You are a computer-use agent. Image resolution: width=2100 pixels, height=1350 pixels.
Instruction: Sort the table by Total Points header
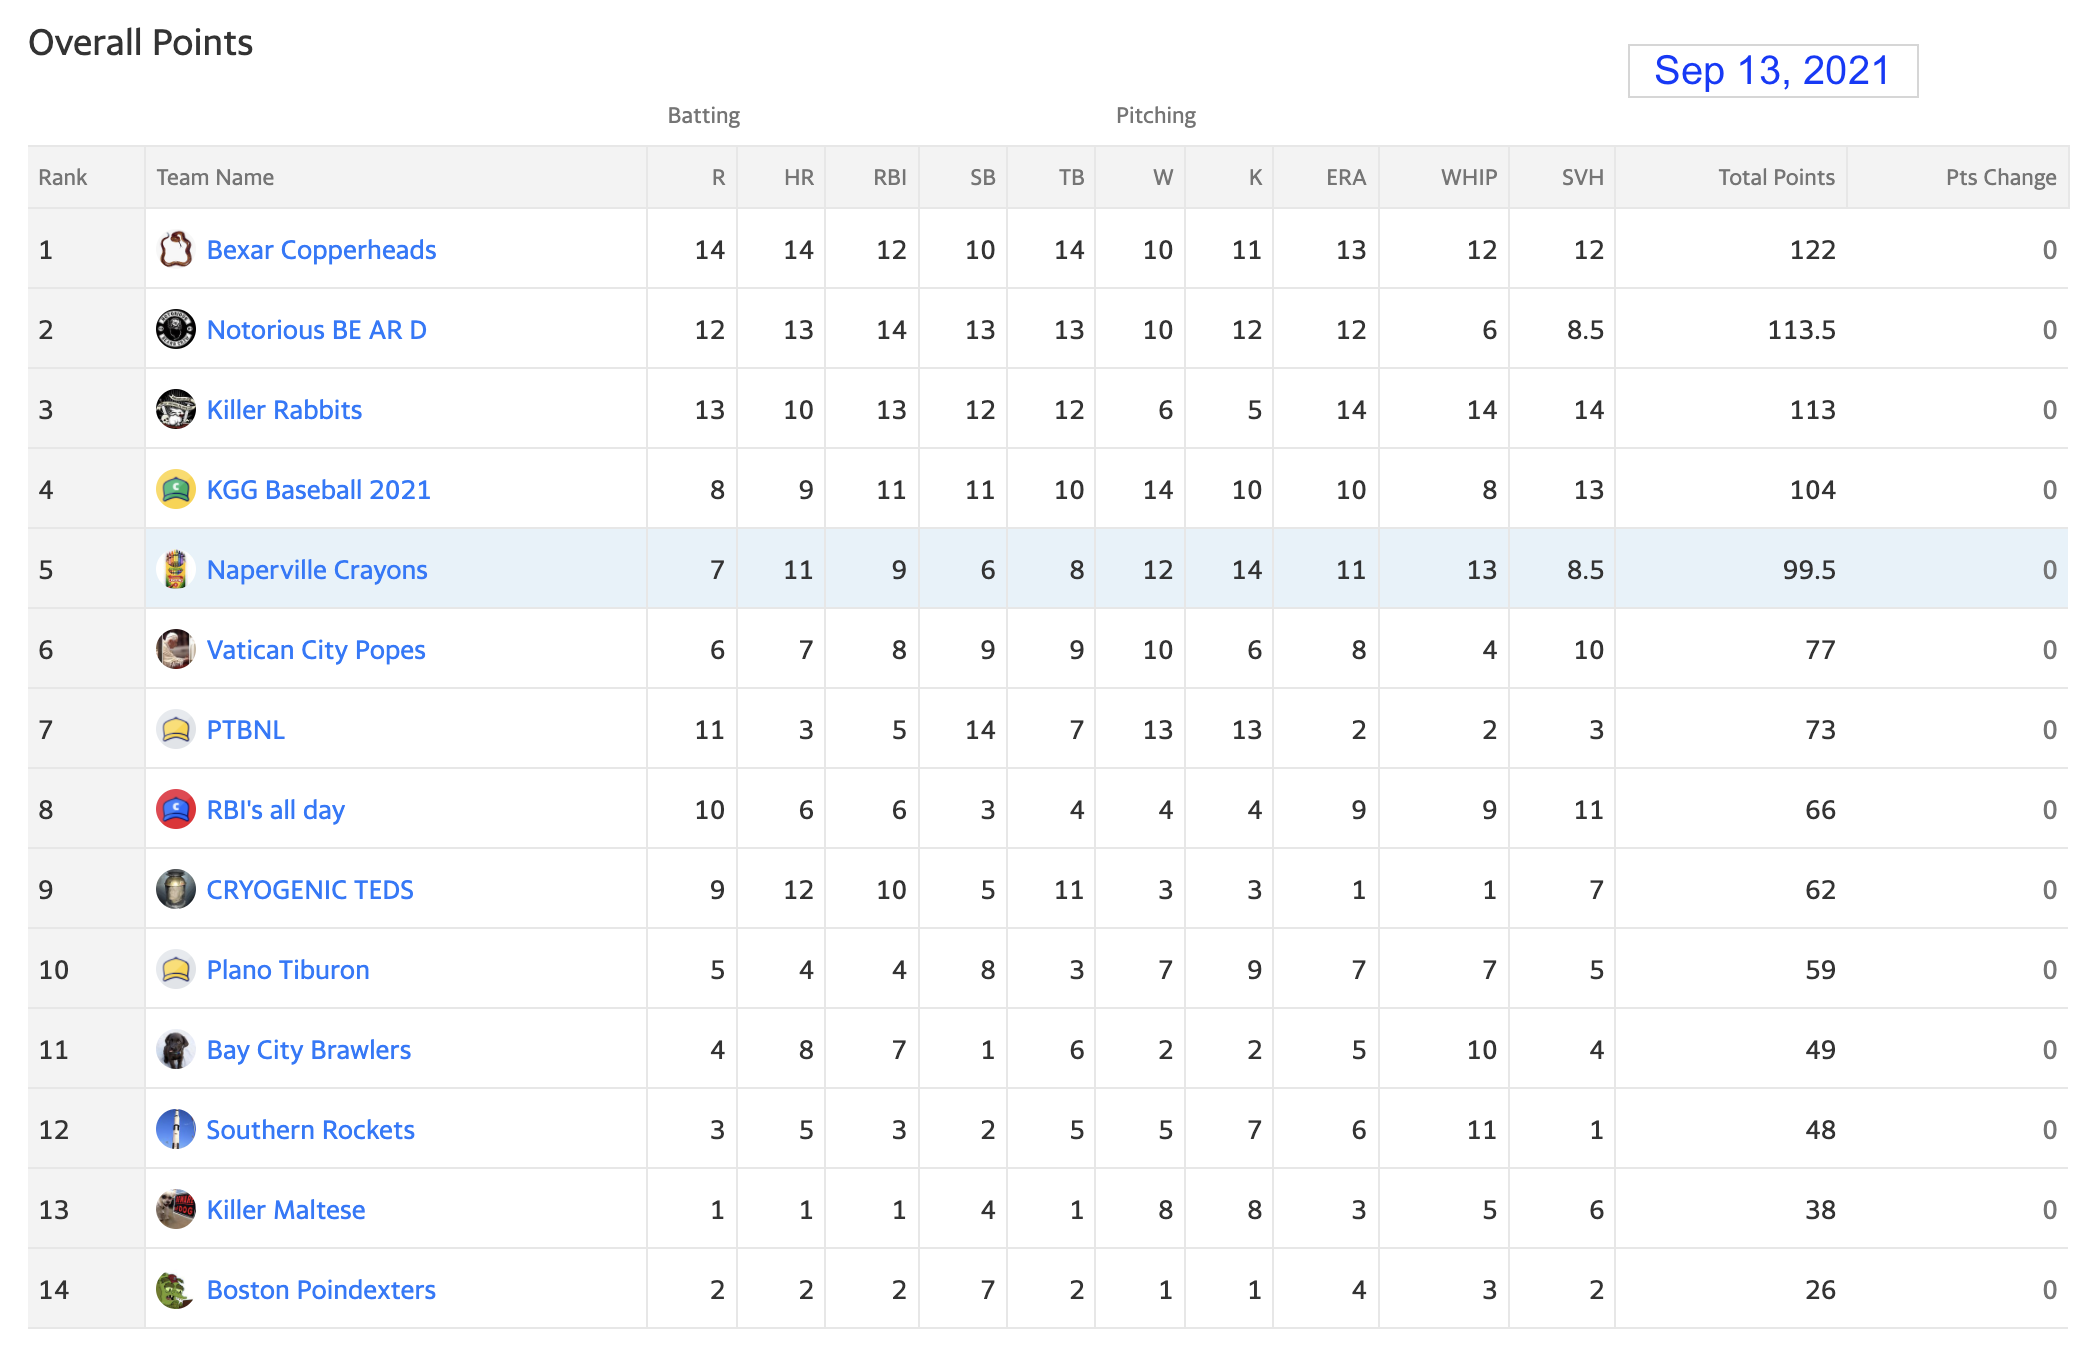1776,177
